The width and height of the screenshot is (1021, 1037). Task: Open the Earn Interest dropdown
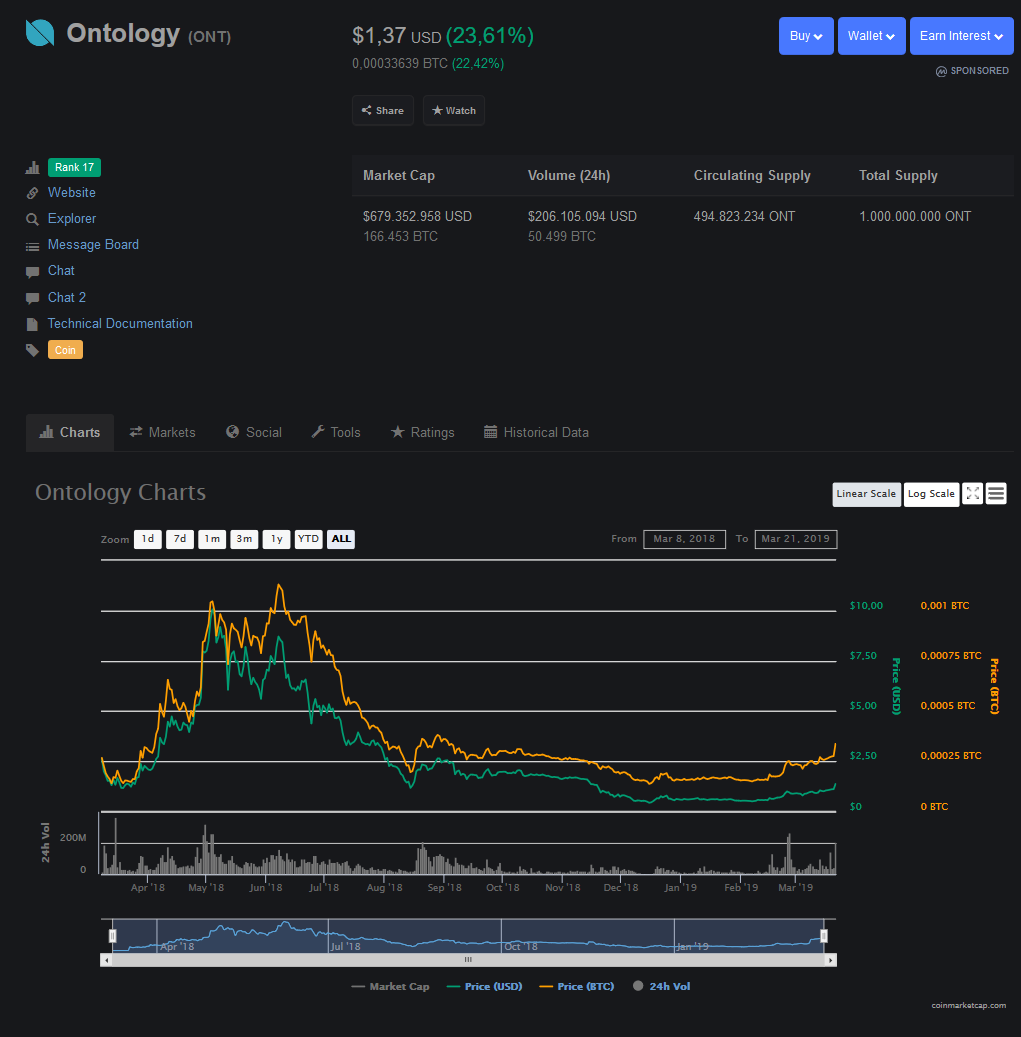point(961,36)
